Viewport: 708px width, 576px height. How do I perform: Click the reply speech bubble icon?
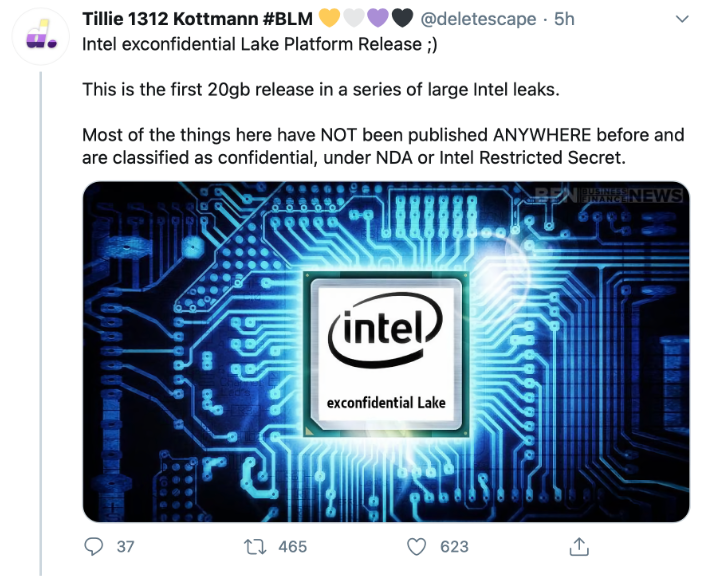tap(93, 547)
